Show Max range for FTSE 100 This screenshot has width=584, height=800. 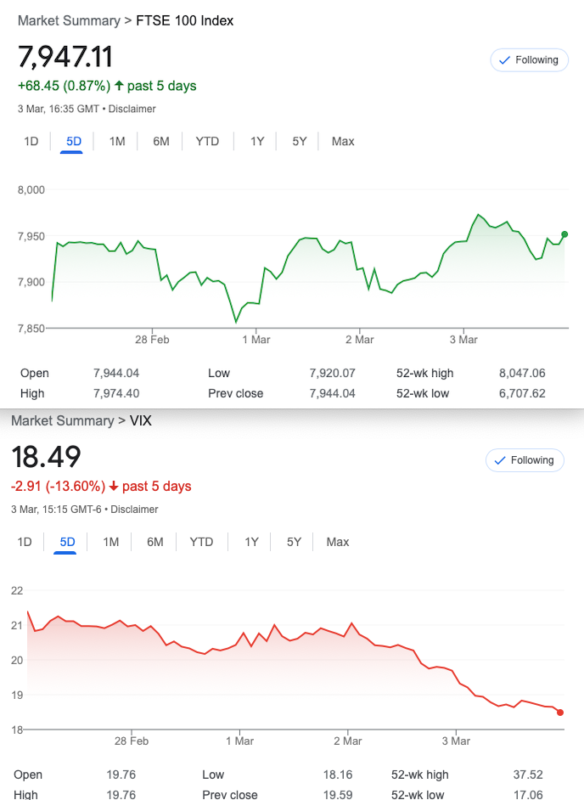click(x=343, y=141)
